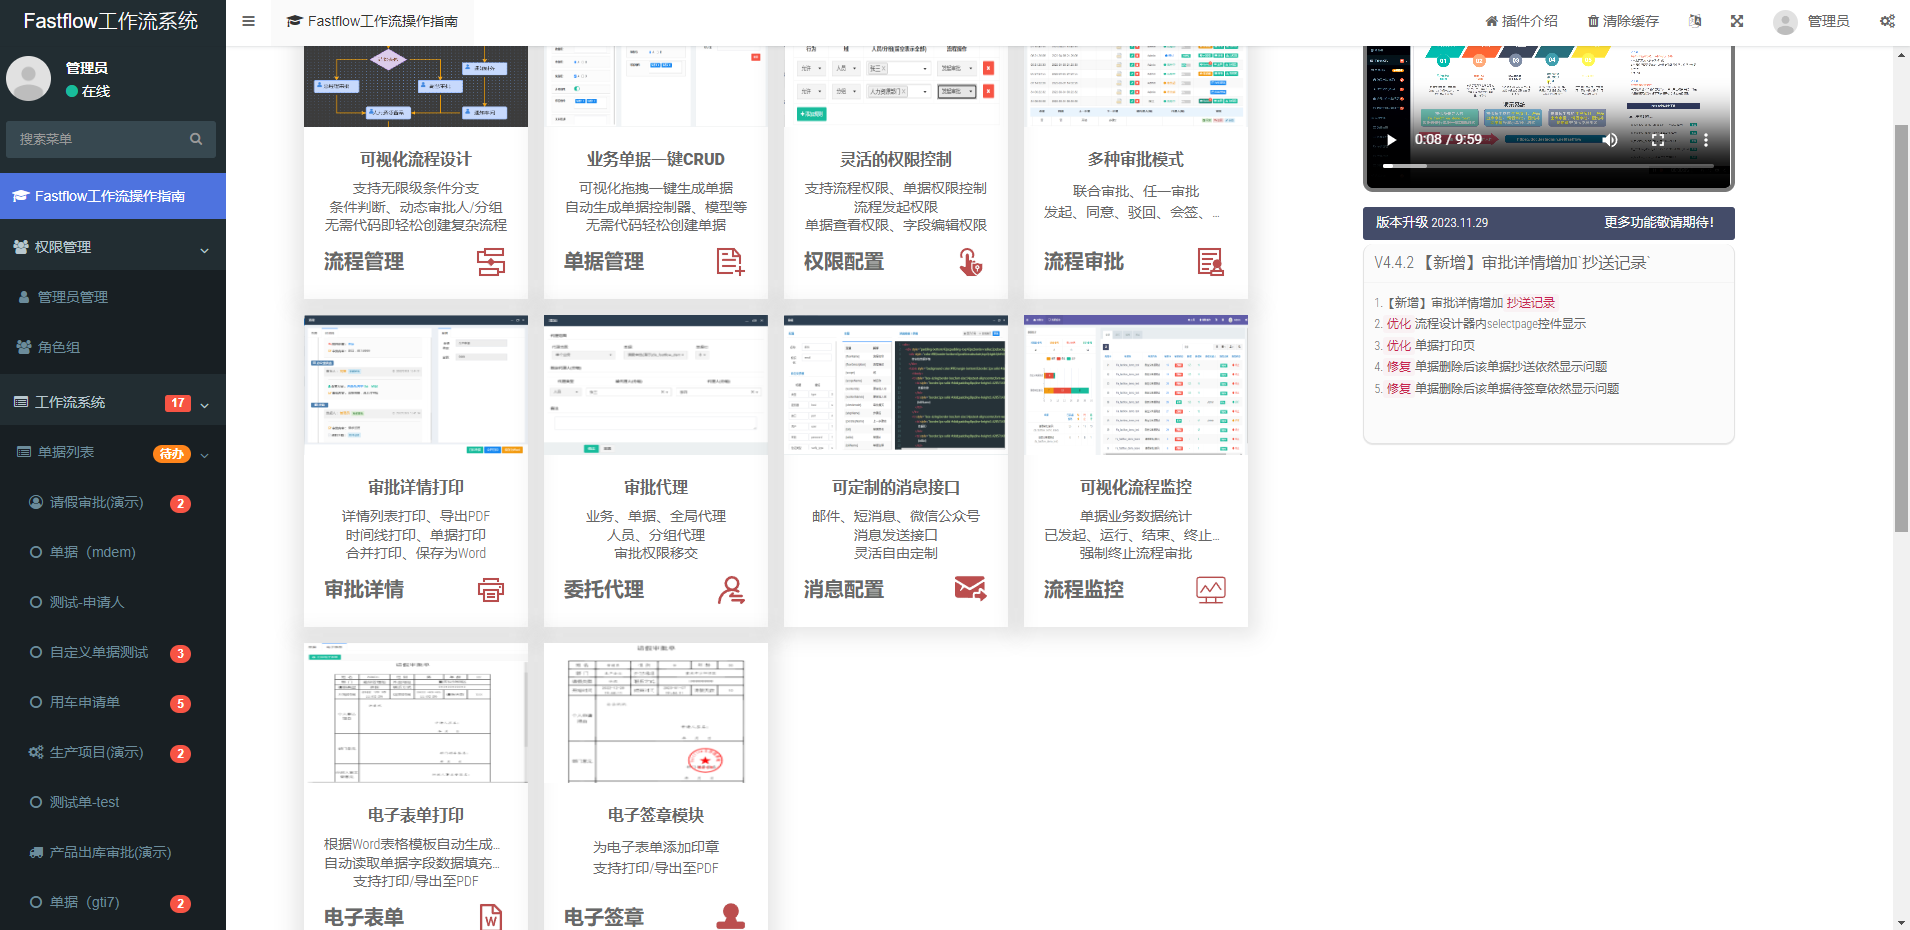
Task: Mute the video volume
Action: (1610, 140)
